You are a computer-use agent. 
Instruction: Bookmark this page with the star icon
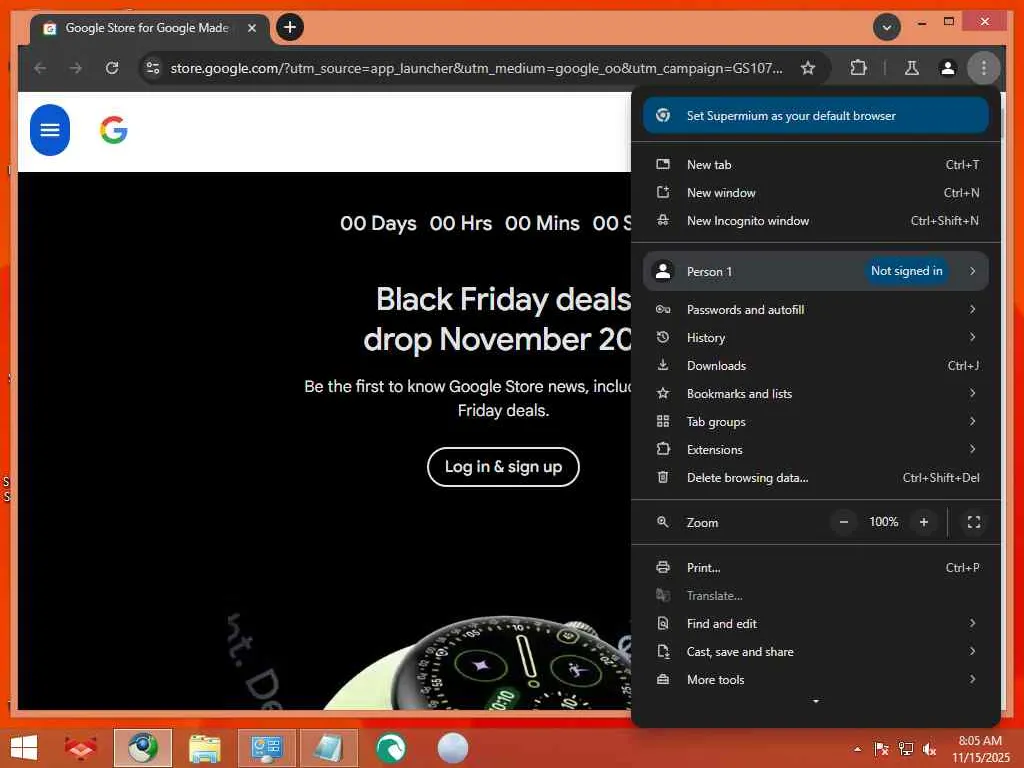[x=808, y=68]
